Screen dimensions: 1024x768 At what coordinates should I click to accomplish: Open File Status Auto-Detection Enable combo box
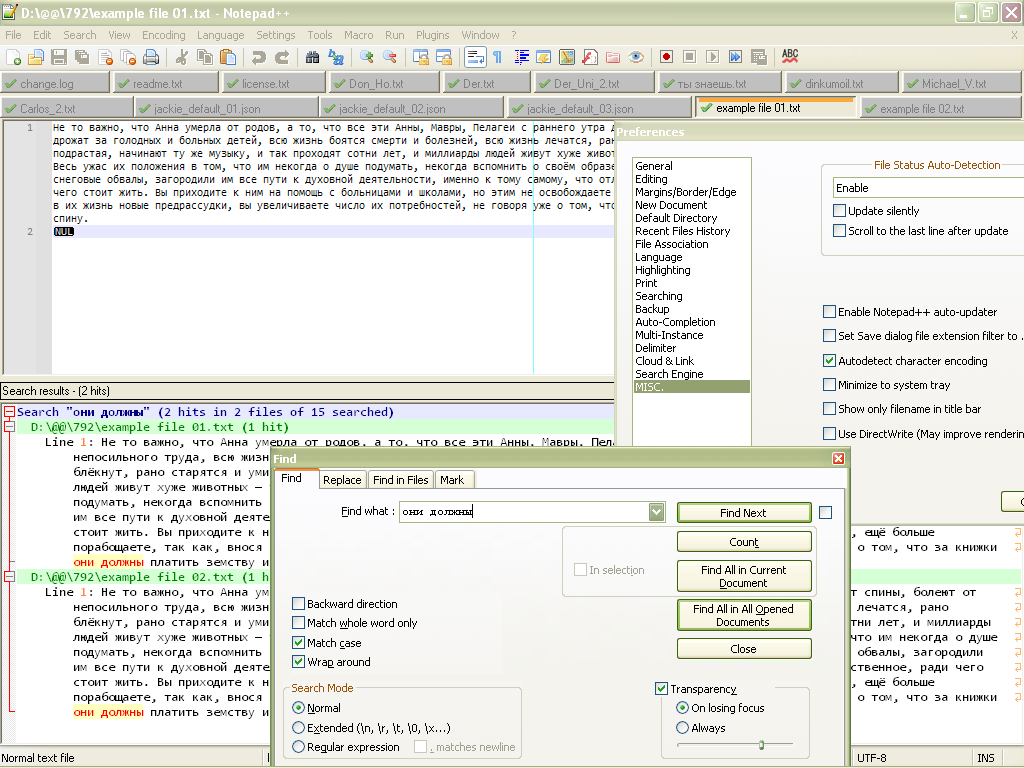tap(928, 188)
